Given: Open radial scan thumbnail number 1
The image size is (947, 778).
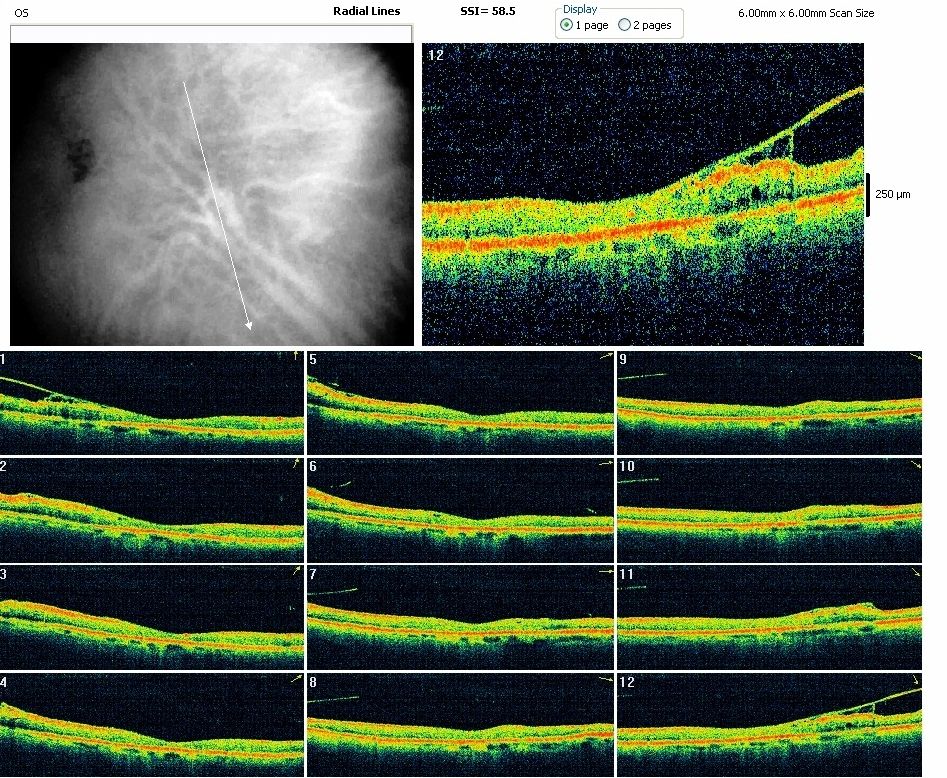Looking at the screenshot, I should (152, 403).
